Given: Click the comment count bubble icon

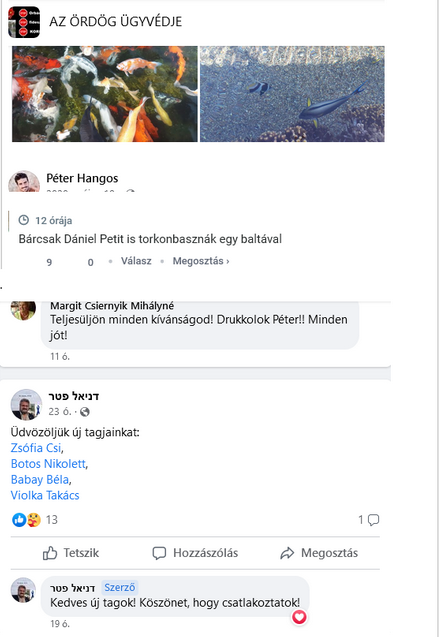Looking at the screenshot, I should [x=373, y=520].
